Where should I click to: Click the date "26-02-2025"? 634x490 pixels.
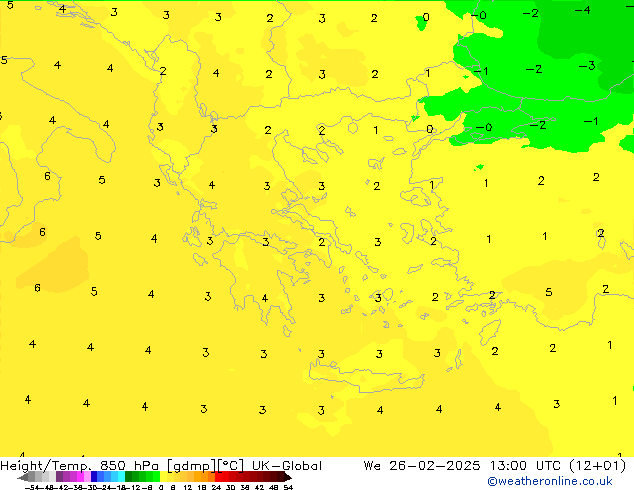tap(435, 466)
